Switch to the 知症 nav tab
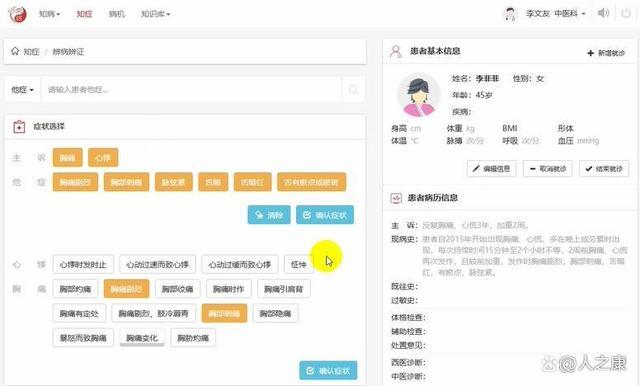Viewport: 640px width, 386px height. point(84,14)
